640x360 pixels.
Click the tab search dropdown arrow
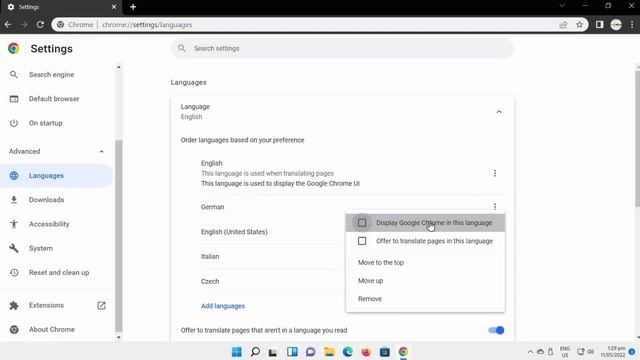[562, 6]
